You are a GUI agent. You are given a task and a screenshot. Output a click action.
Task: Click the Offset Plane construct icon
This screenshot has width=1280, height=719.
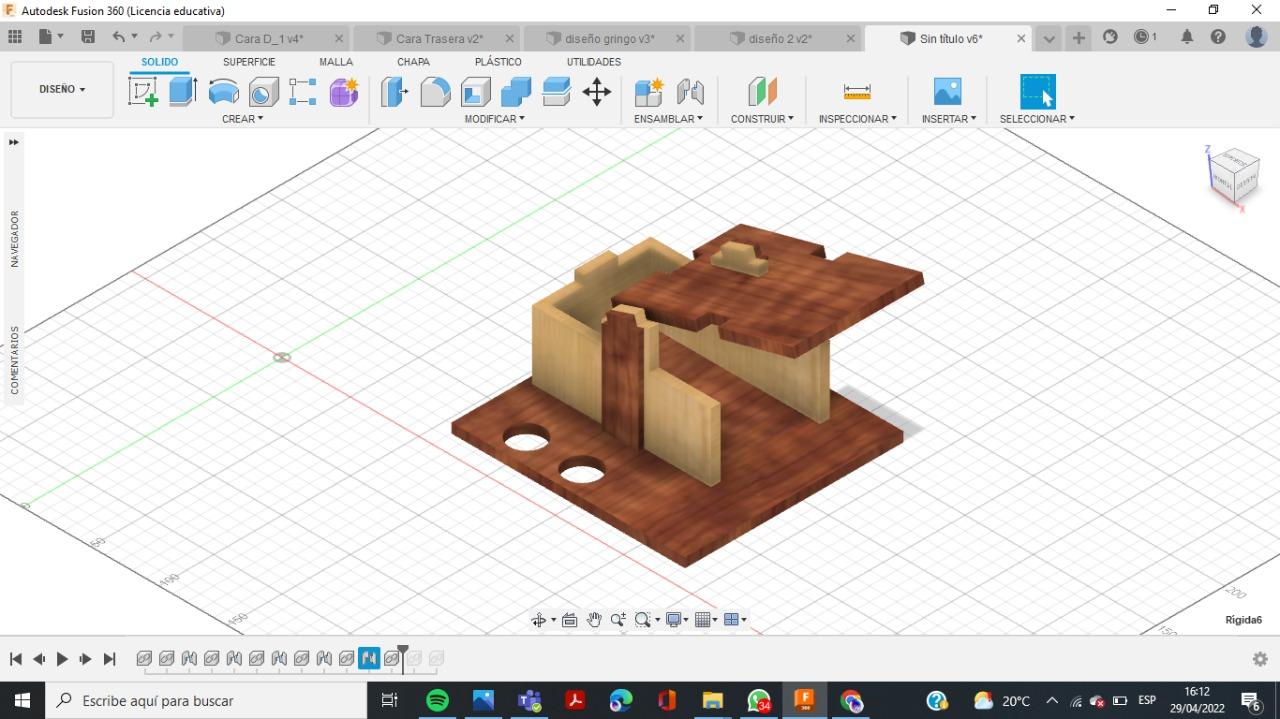click(762, 92)
